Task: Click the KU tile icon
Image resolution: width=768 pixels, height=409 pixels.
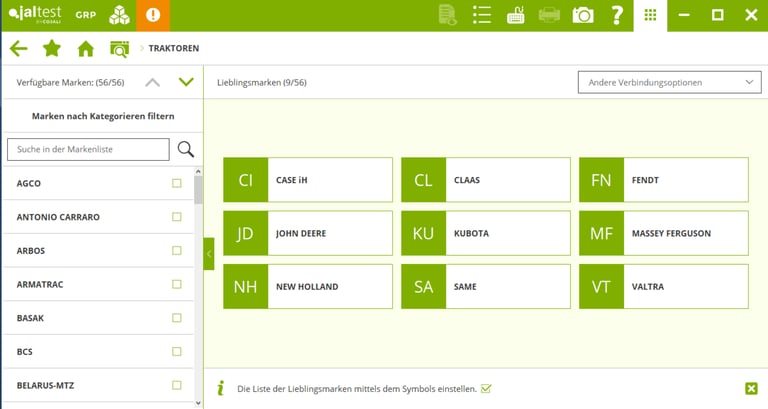Action: 424,233
